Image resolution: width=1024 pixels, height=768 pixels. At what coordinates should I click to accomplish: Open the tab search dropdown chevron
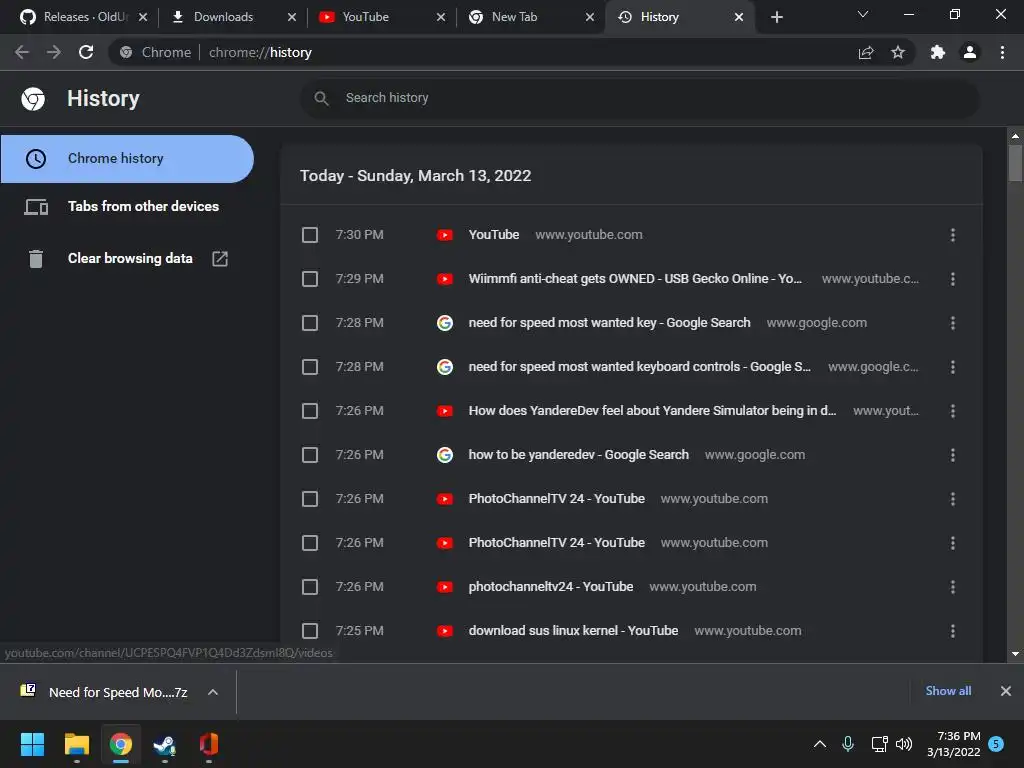(863, 14)
